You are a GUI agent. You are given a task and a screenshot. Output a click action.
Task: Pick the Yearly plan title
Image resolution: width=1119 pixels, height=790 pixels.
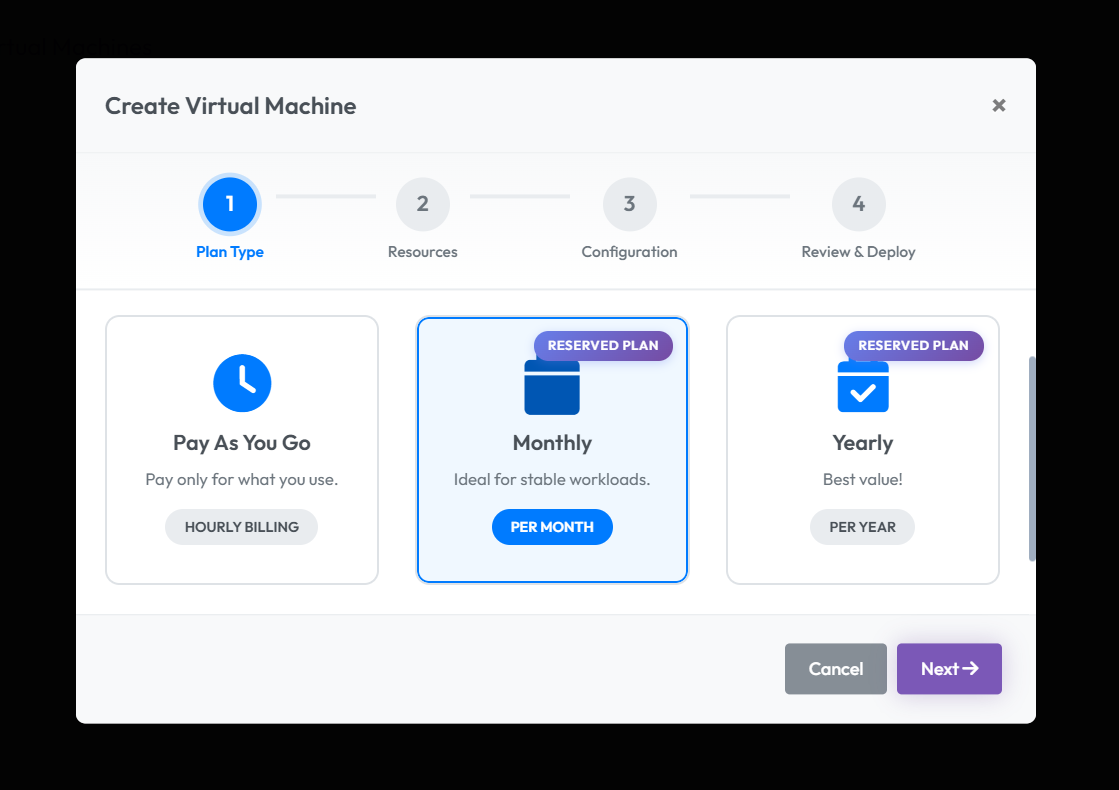point(862,443)
